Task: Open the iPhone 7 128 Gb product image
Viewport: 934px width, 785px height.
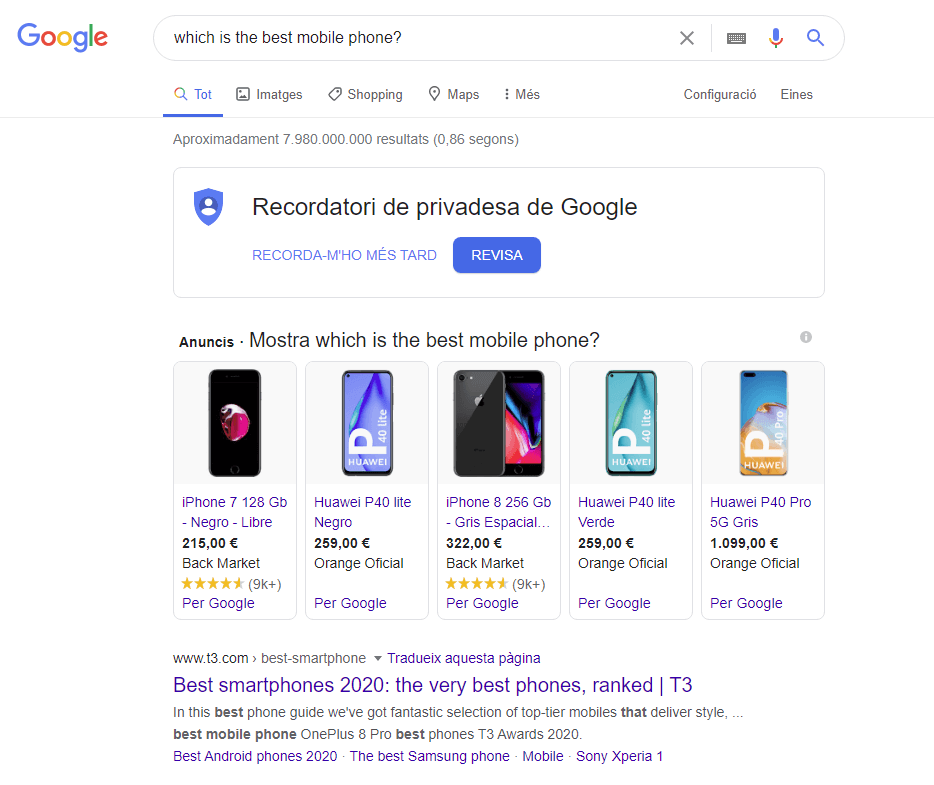Action: (x=235, y=422)
